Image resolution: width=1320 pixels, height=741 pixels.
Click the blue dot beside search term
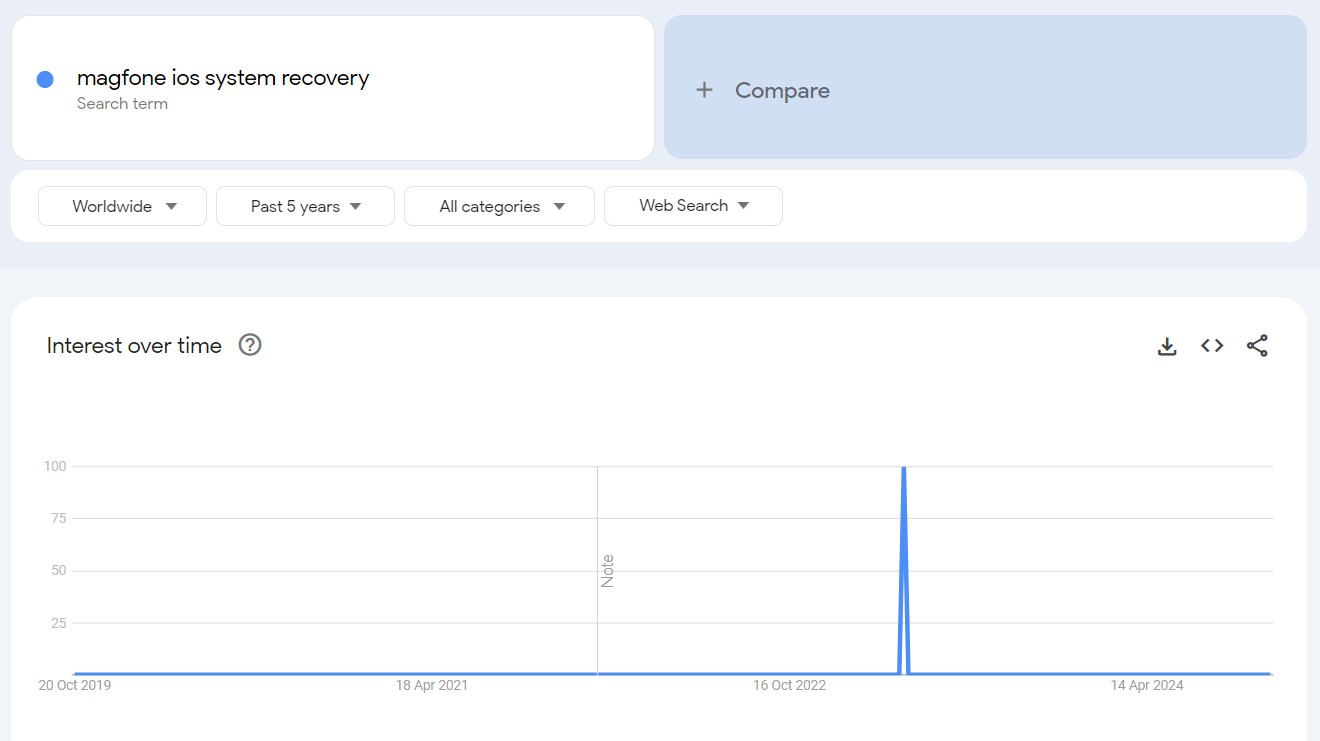[x=45, y=79]
